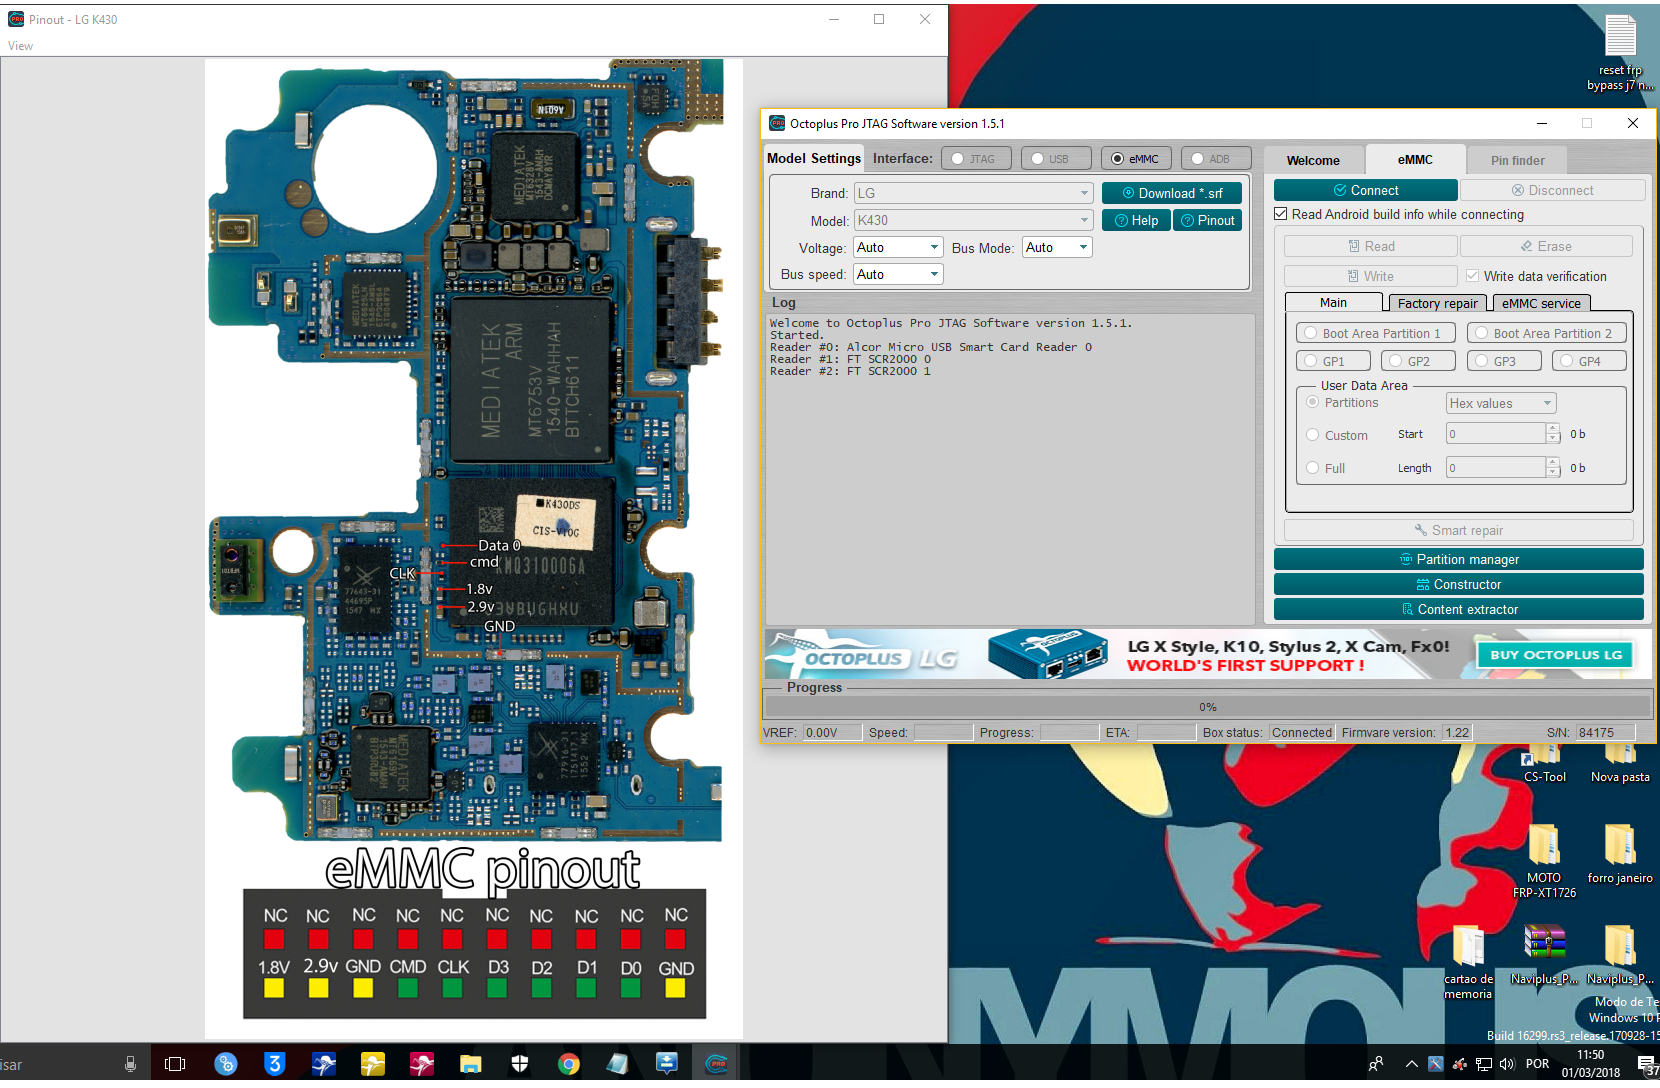1660x1088 pixels.
Task: Select the MOTO FRP-XT1726 desktop folder
Action: pyautogui.click(x=1544, y=860)
